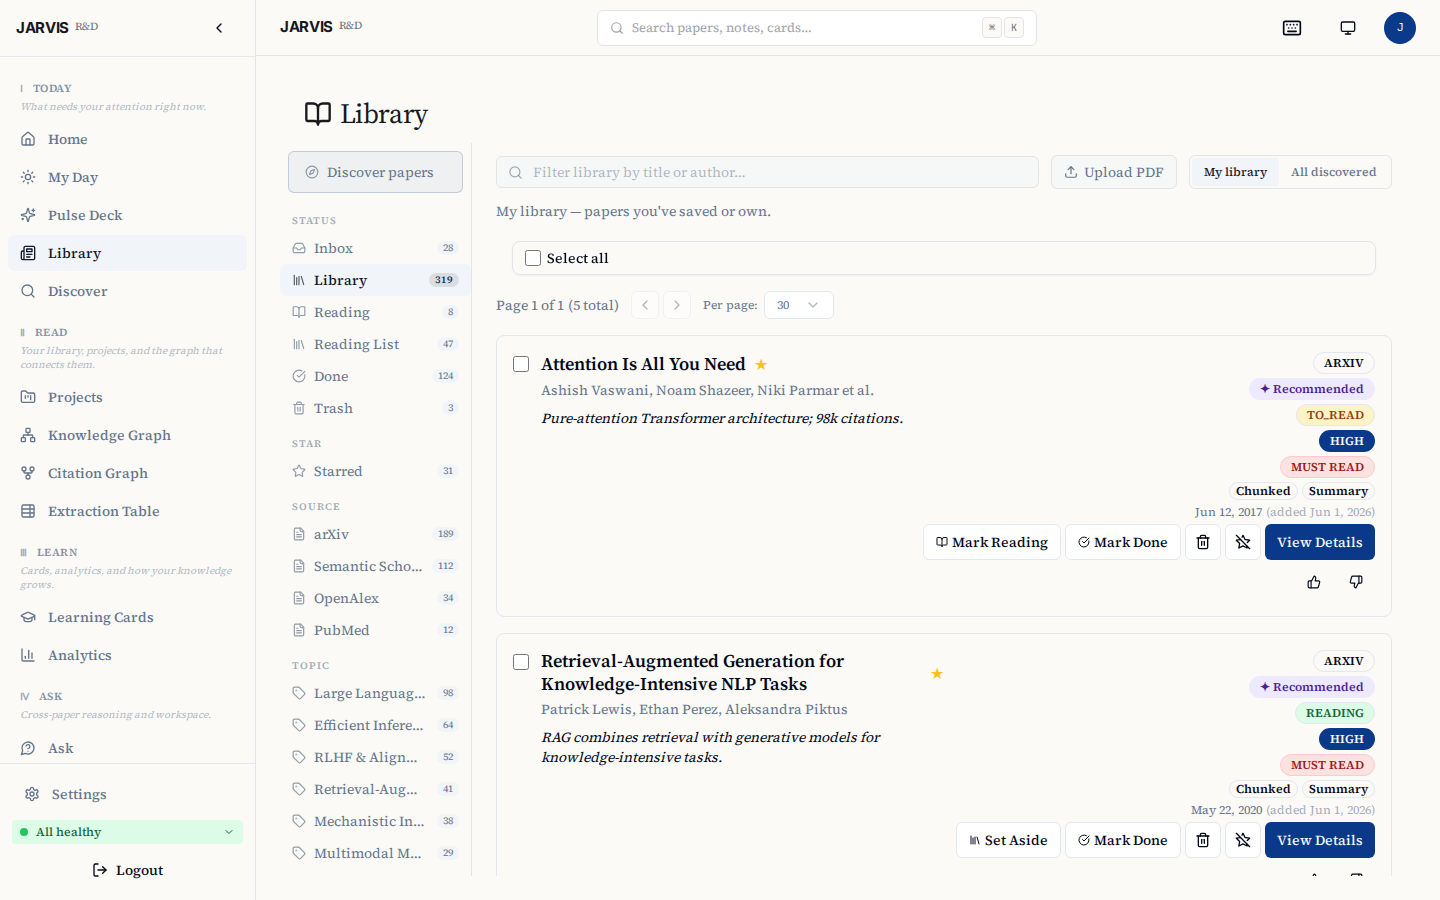Open Pulse Deck in the sidebar
1440x900 pixels.
[x=127, y=215]
